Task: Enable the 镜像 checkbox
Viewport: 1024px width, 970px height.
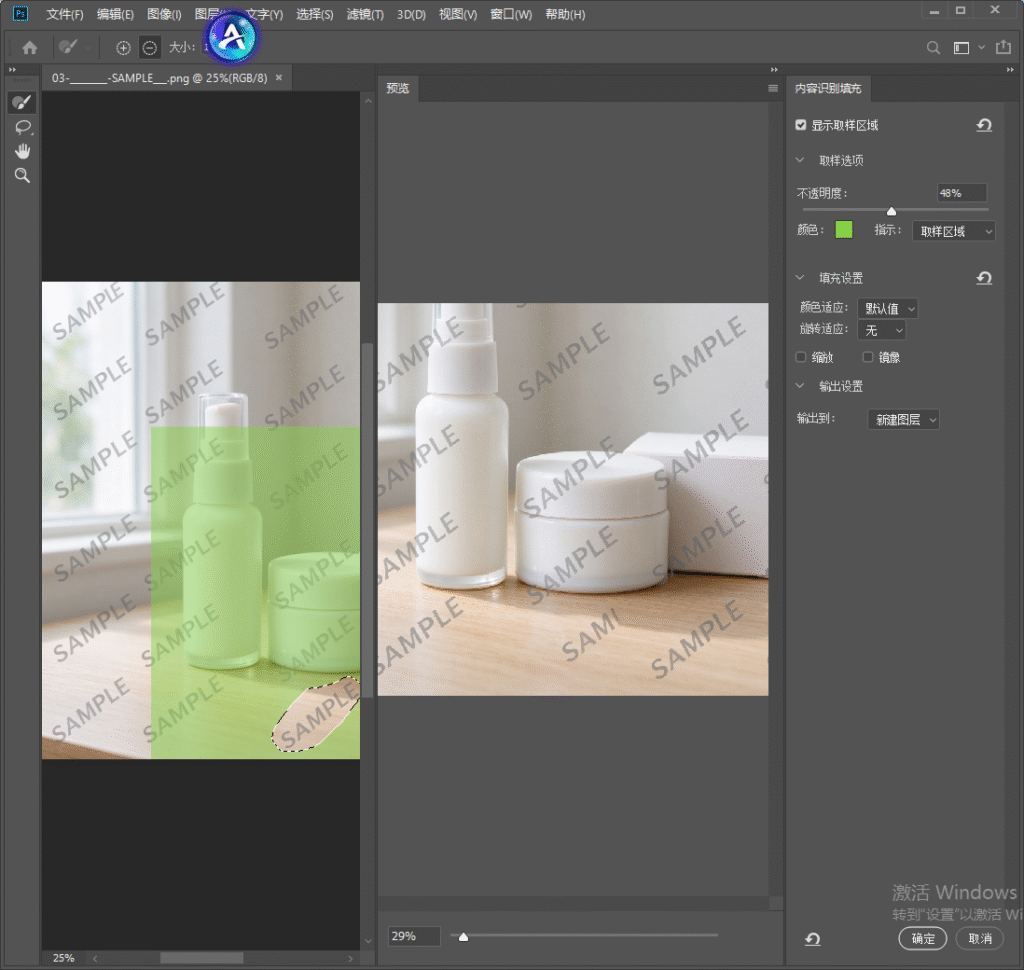Action: point(867,357)
